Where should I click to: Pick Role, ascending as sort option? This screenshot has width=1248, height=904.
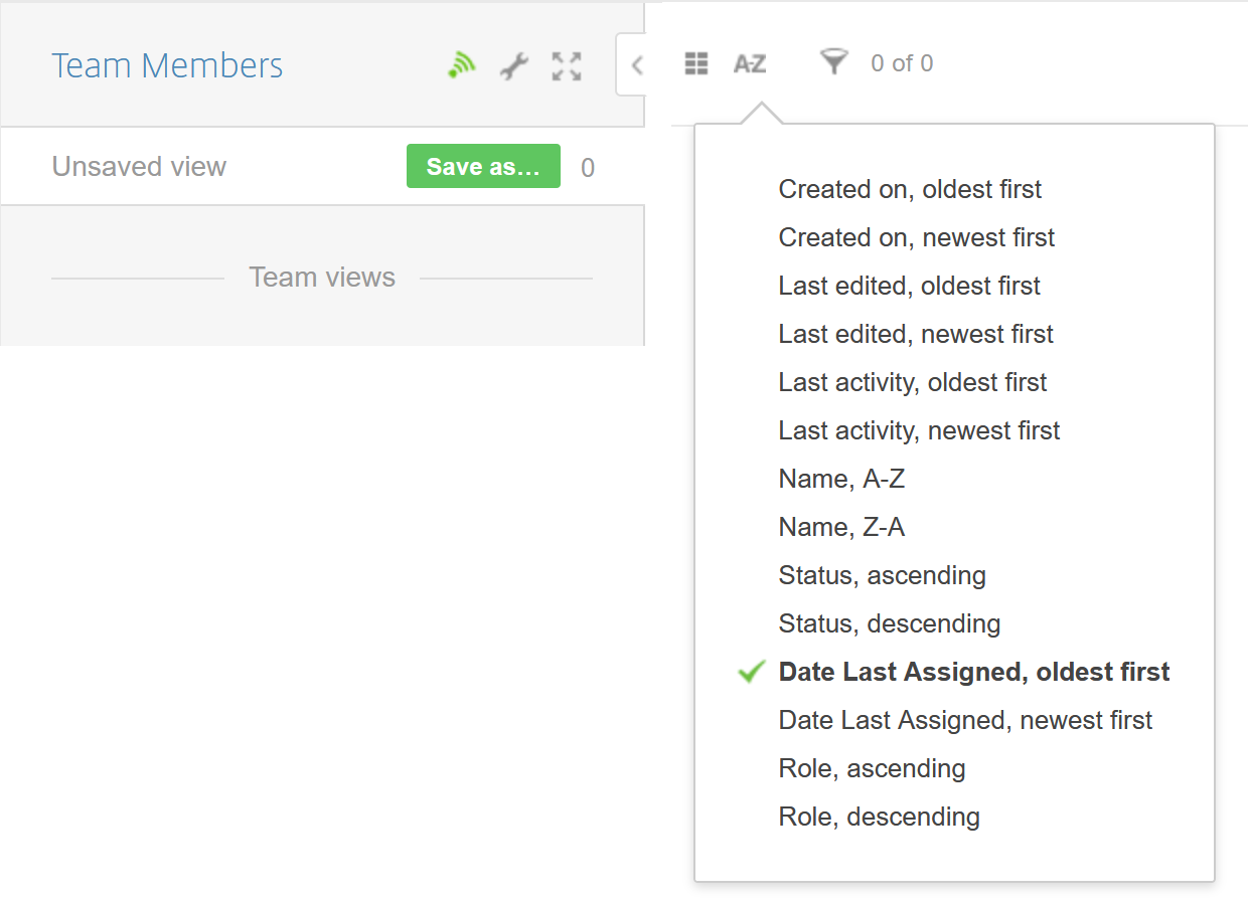coord(871,768)
